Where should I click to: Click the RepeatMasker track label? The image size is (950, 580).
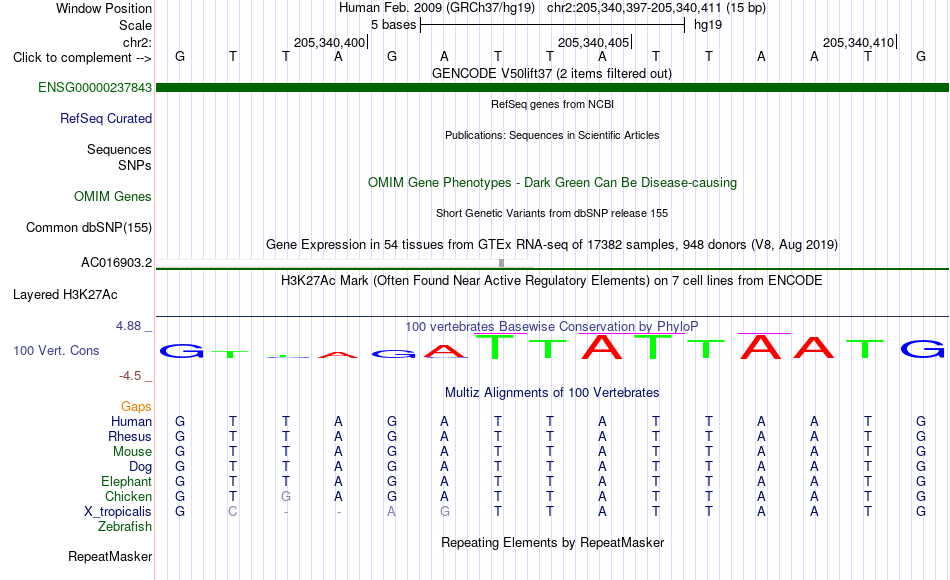pos(110,556)
